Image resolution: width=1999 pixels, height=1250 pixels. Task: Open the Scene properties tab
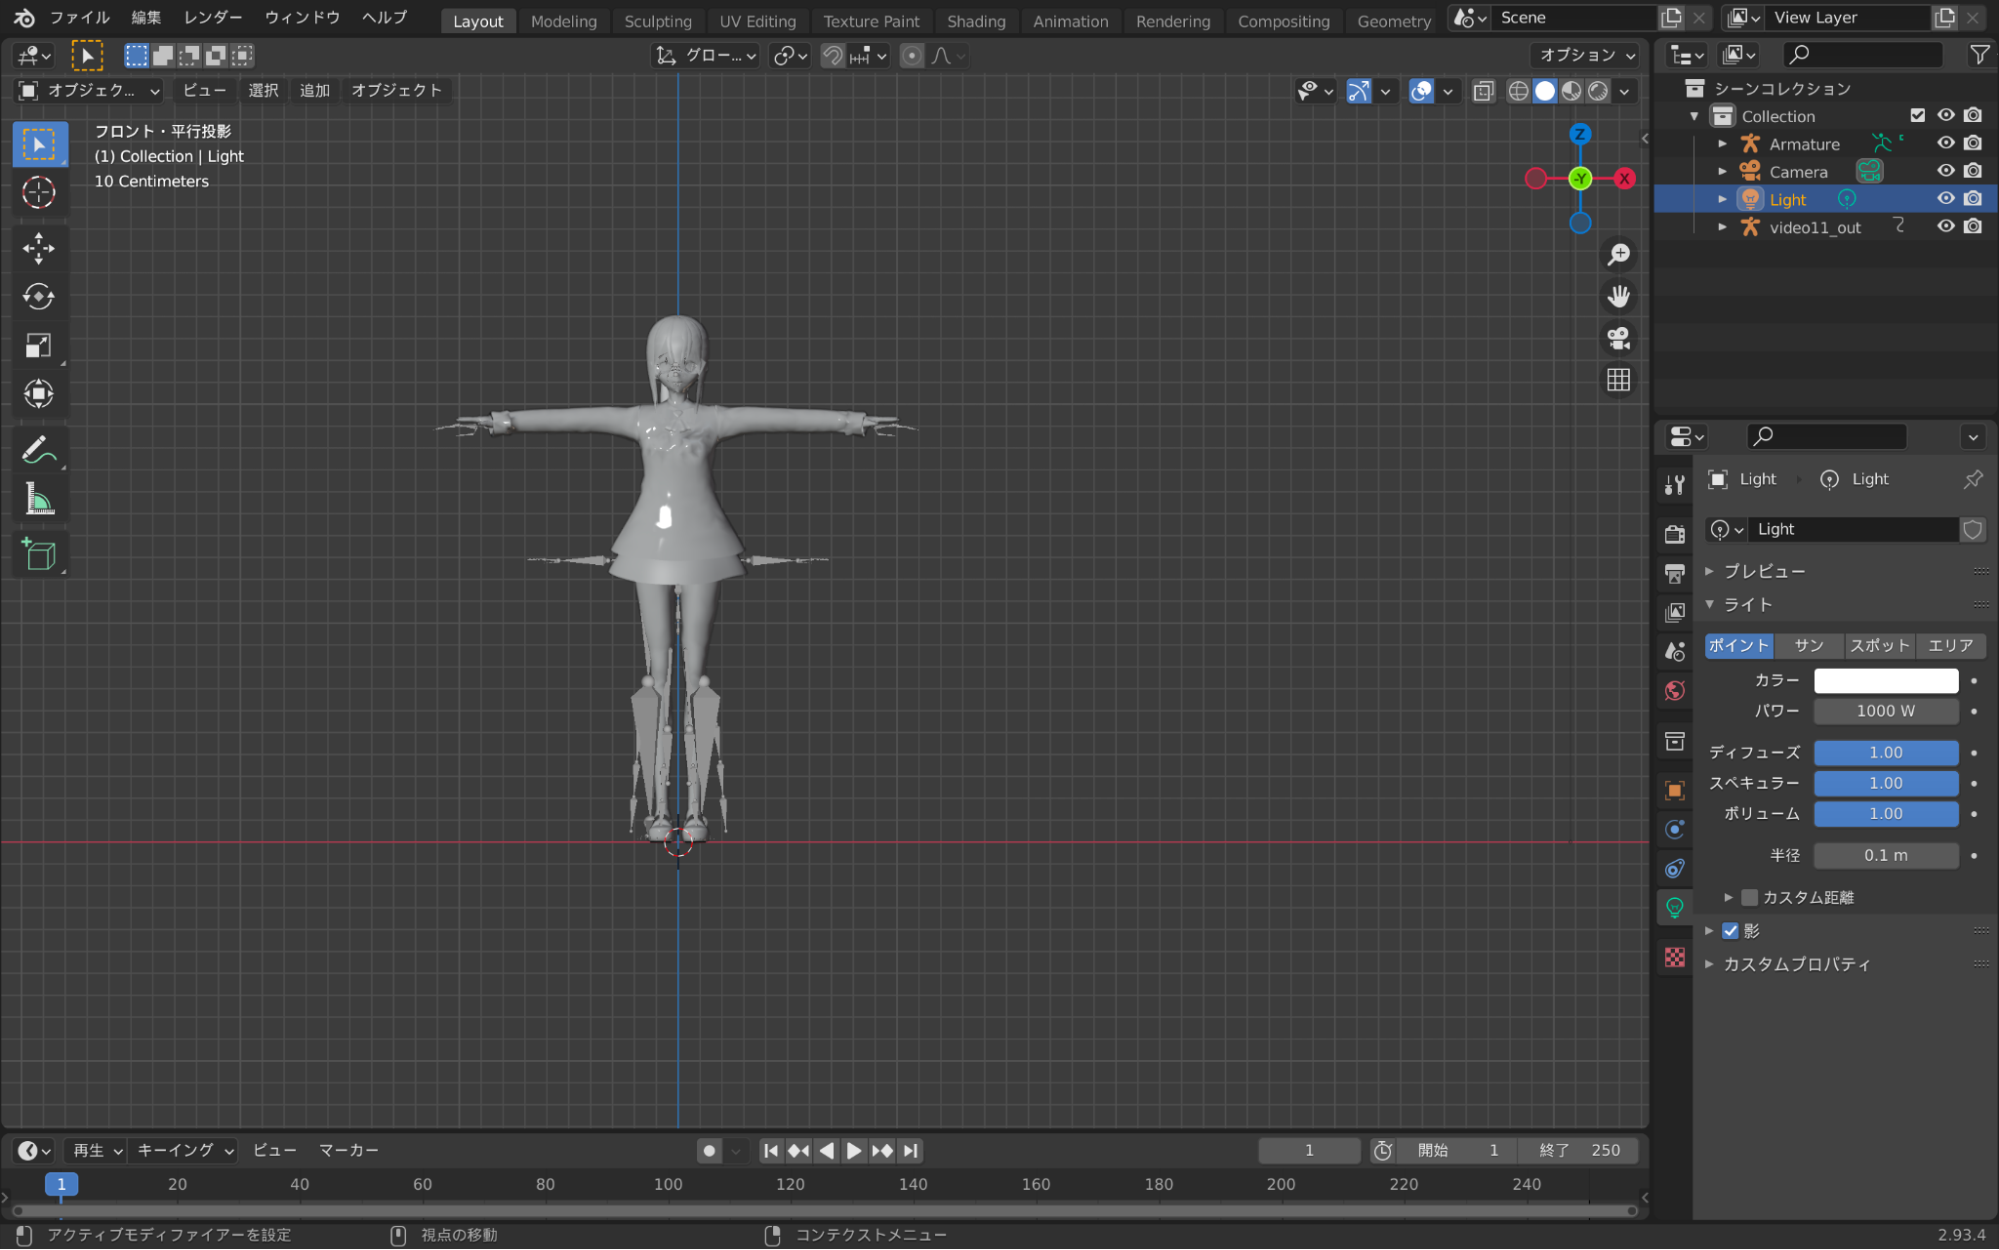click(1675, 652)
